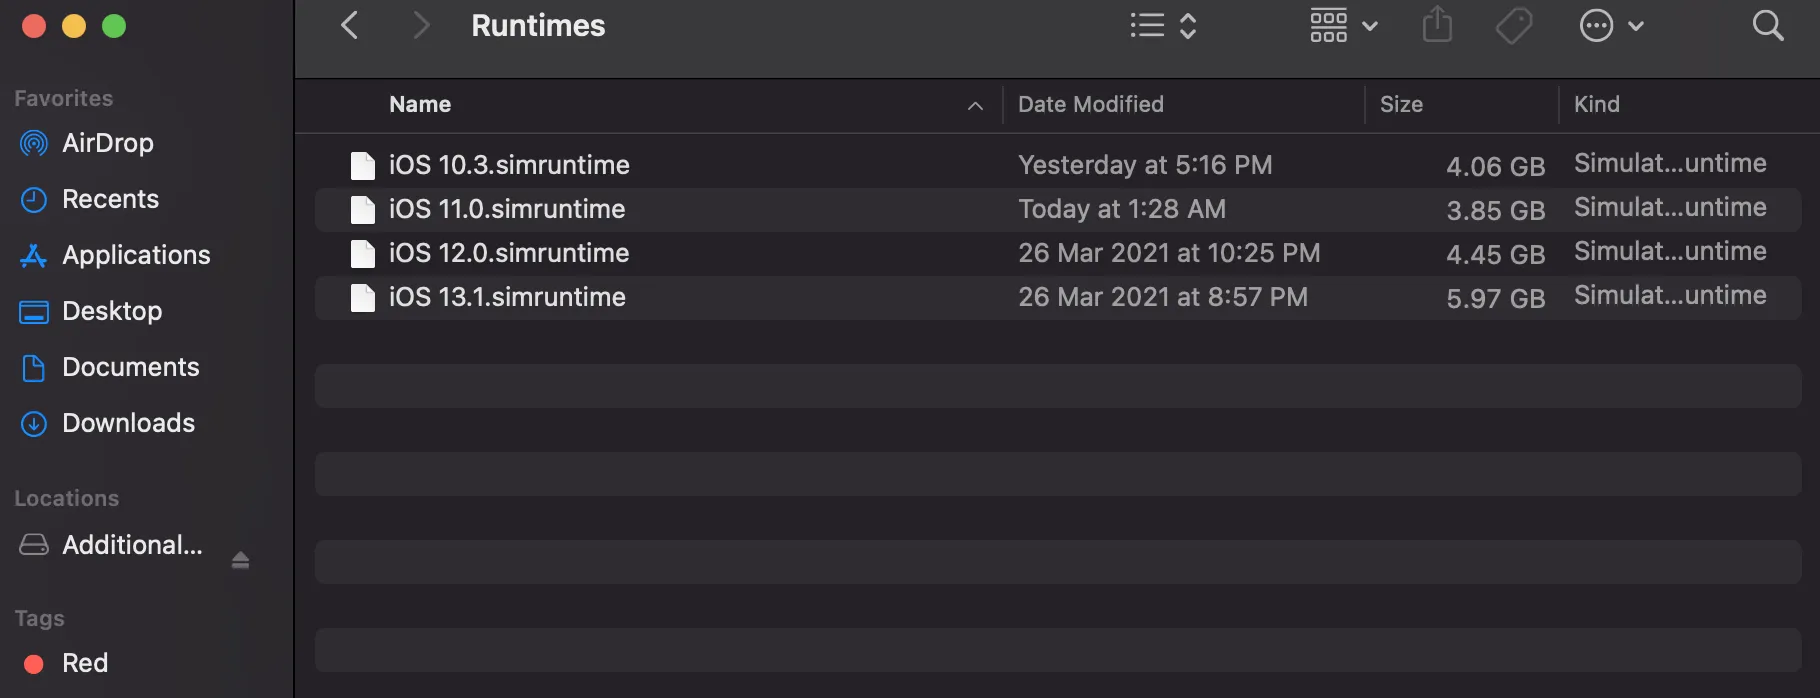Open the search magnifier icon
1820x698 pixels.
[1767, 26]
